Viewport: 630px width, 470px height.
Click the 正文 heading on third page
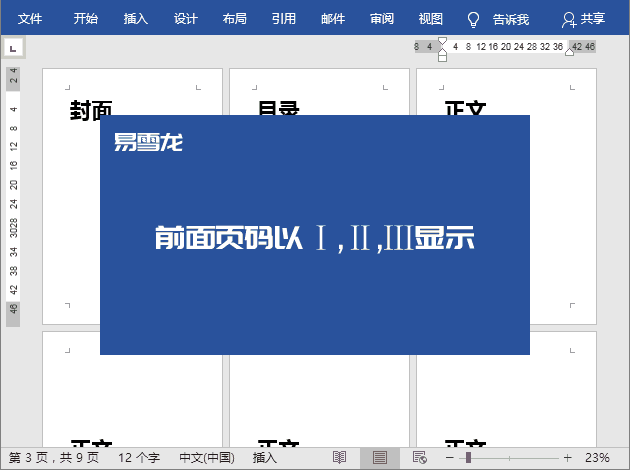[x=466, y=108]
